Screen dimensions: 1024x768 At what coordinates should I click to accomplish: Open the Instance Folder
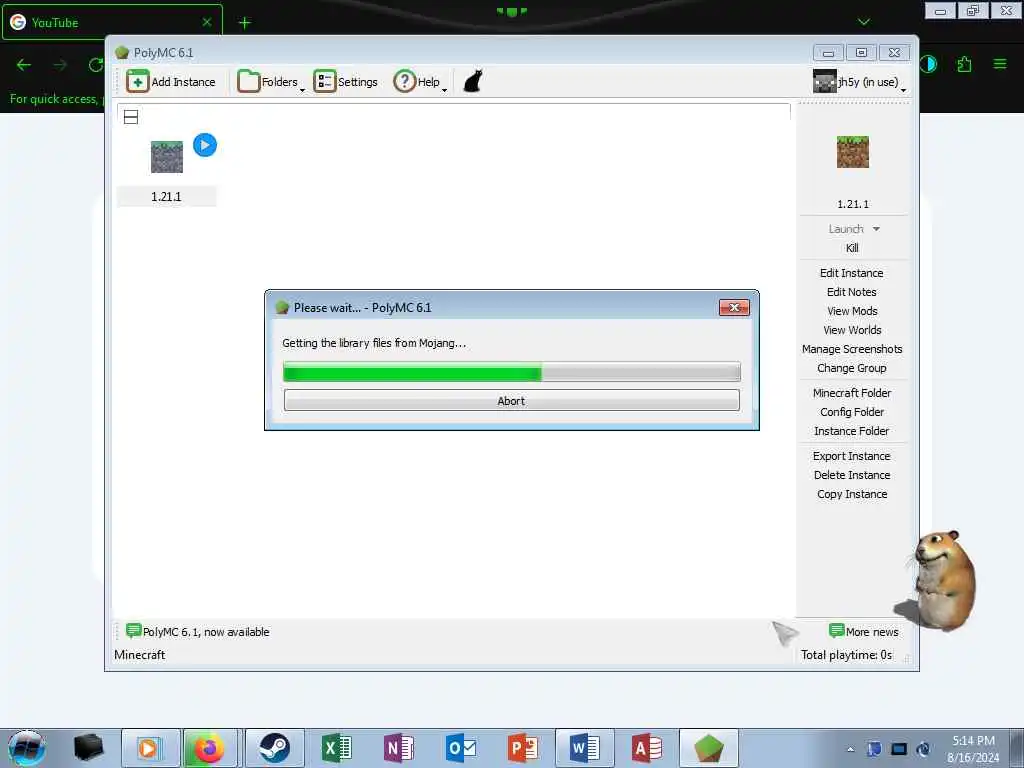point(852,430)
